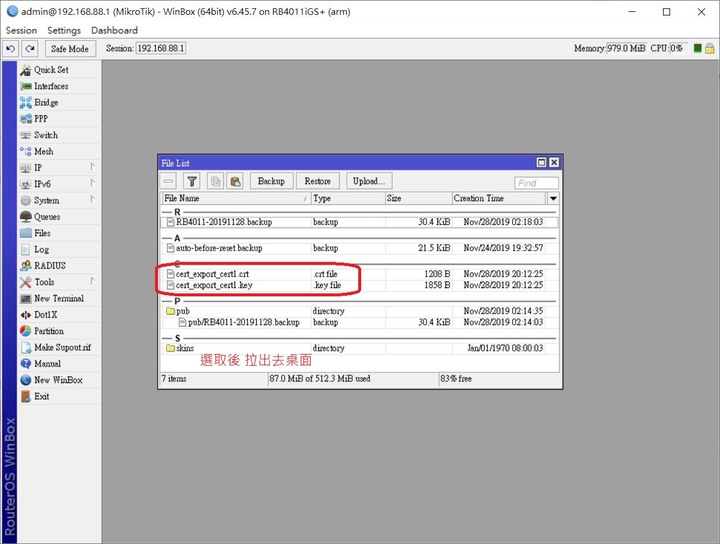Click the Find search field
The width and height of the screenshot is (720, 544).
point(536,183)
